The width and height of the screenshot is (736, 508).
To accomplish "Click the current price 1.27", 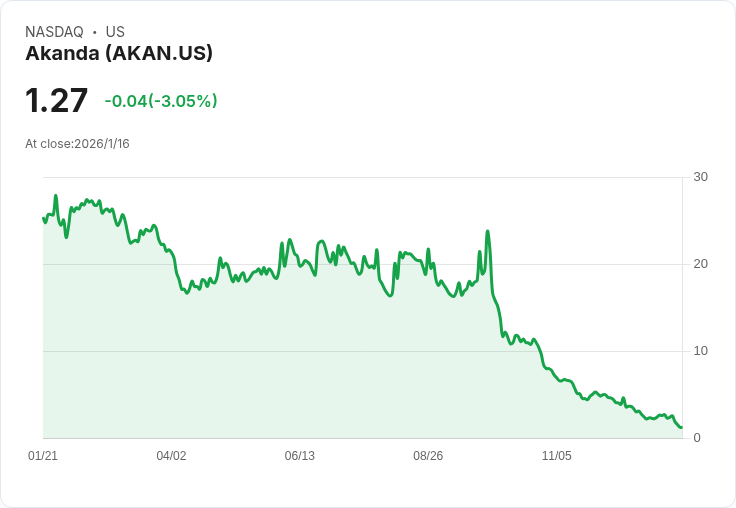I will pos(56,100).
